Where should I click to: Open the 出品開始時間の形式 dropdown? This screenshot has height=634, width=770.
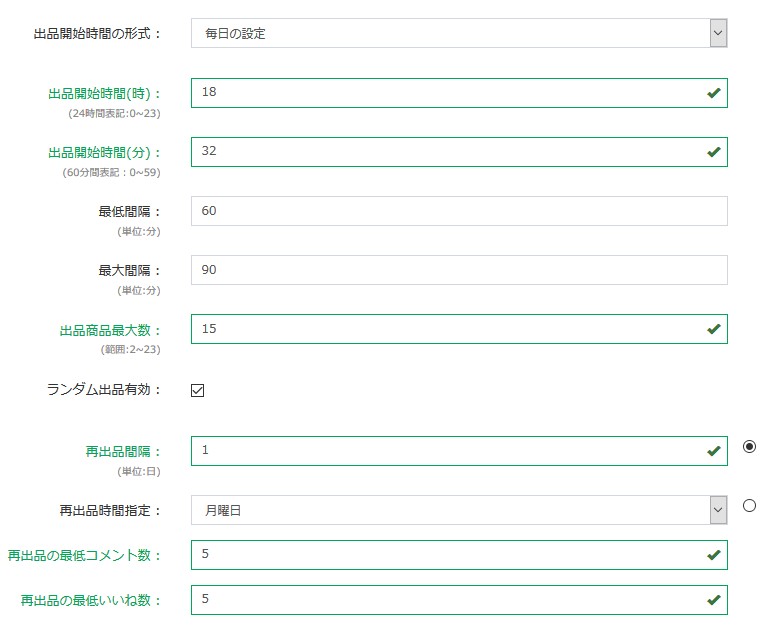coord(450,33)
